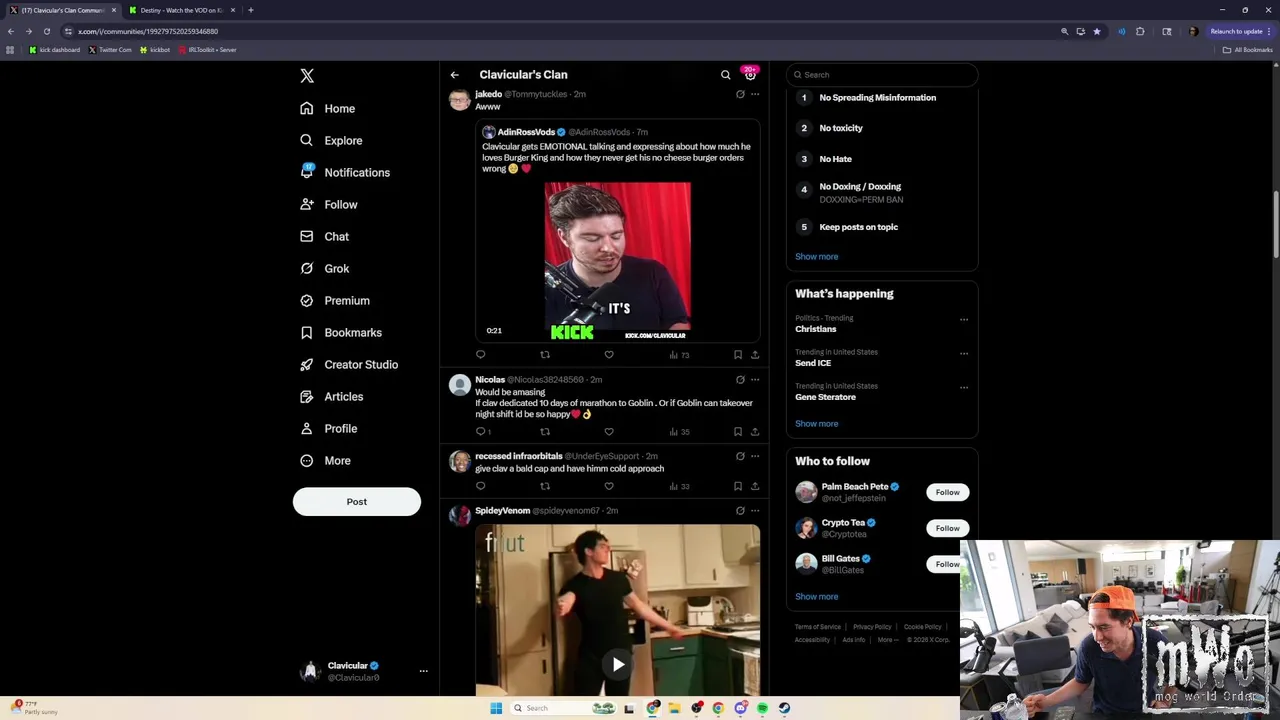
Task: Like recessed infraorbitals post
Action: tap(609, 486)
